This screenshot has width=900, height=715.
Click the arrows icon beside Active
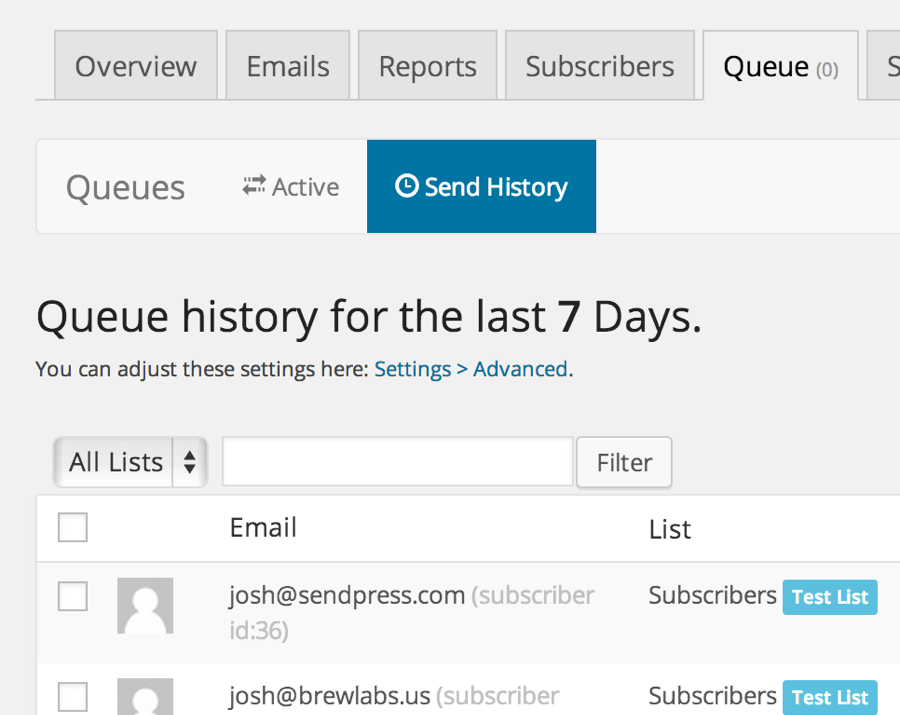[x=254, y=185]
